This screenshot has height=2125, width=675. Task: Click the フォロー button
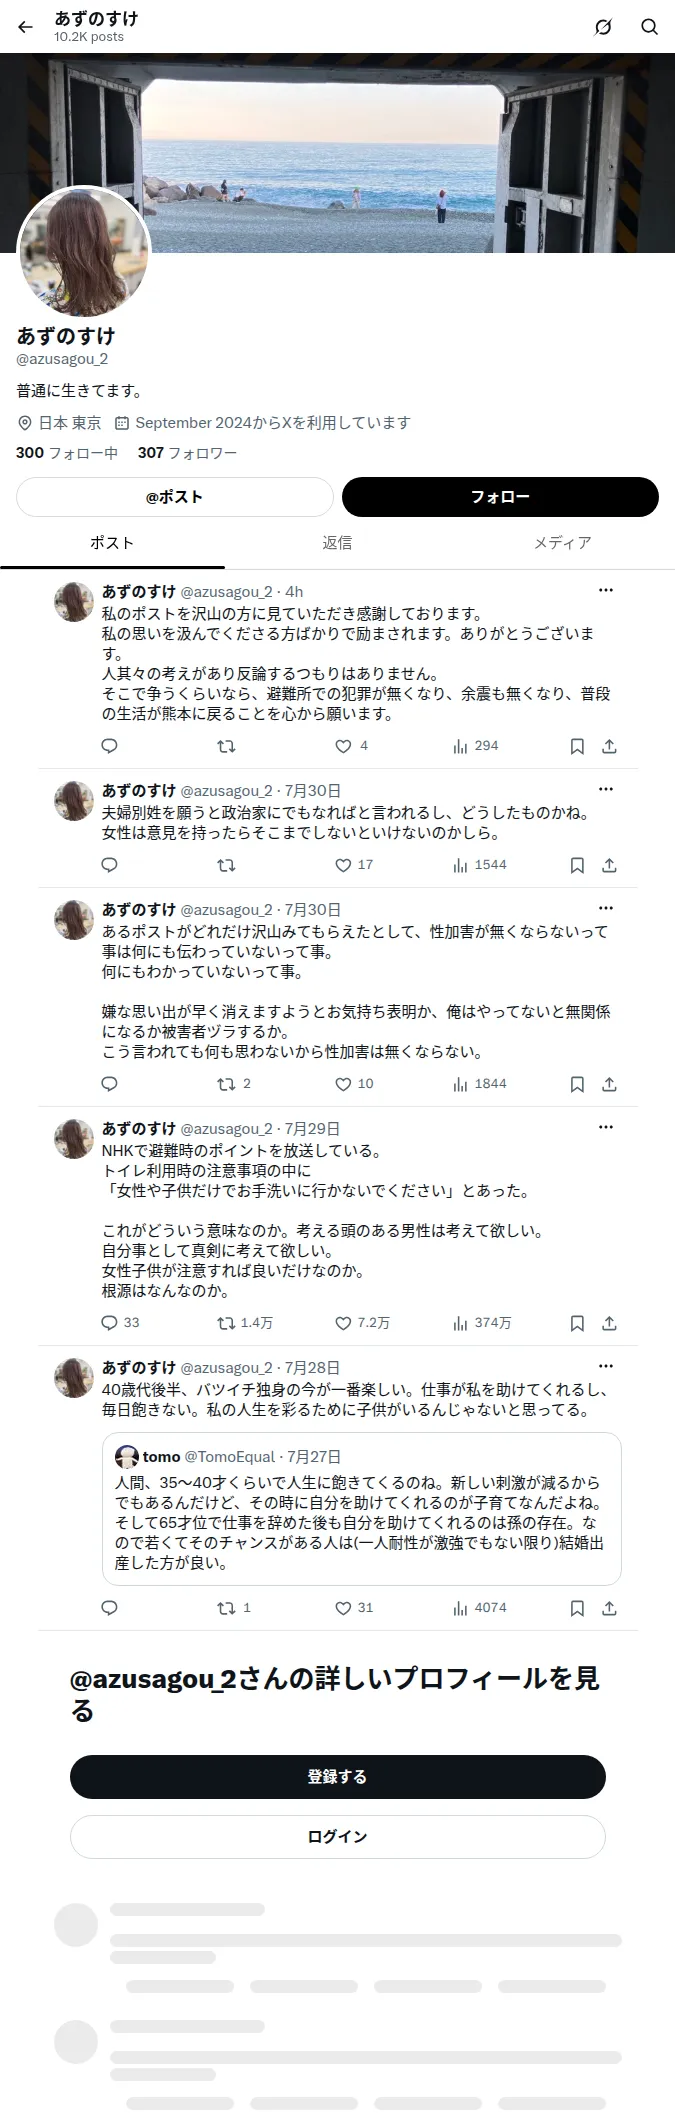point(500,497)
